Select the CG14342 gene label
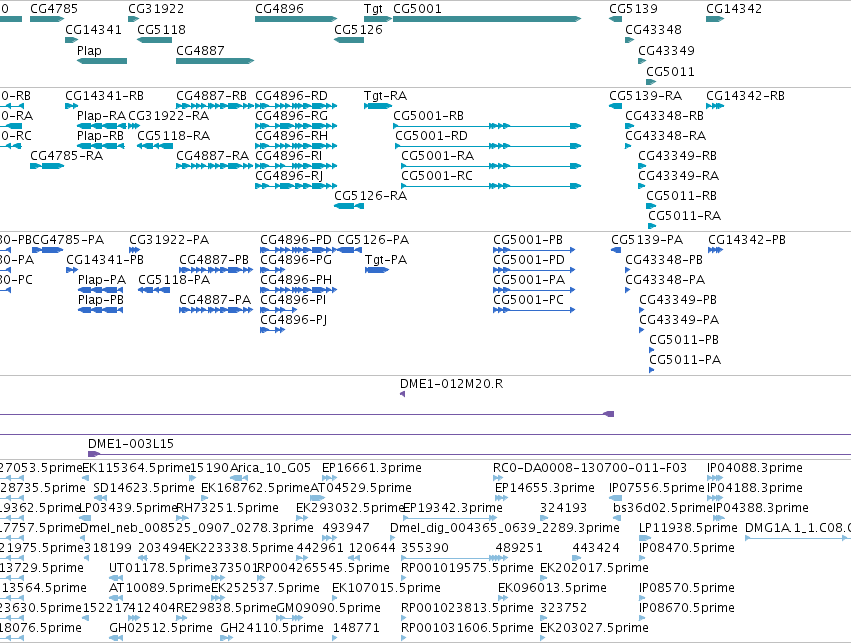Viewport: 851px width, 643px height. click(x=734, y=9)
